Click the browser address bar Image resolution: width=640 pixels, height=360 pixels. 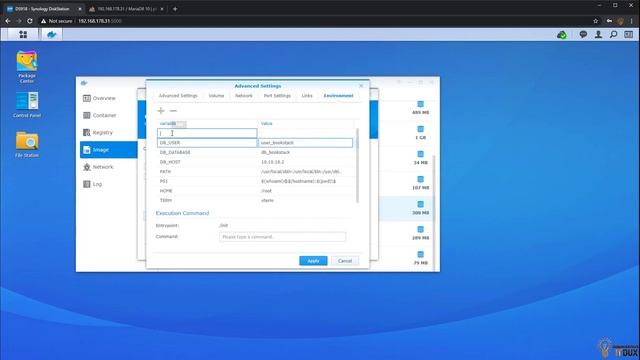pos(314,21)
